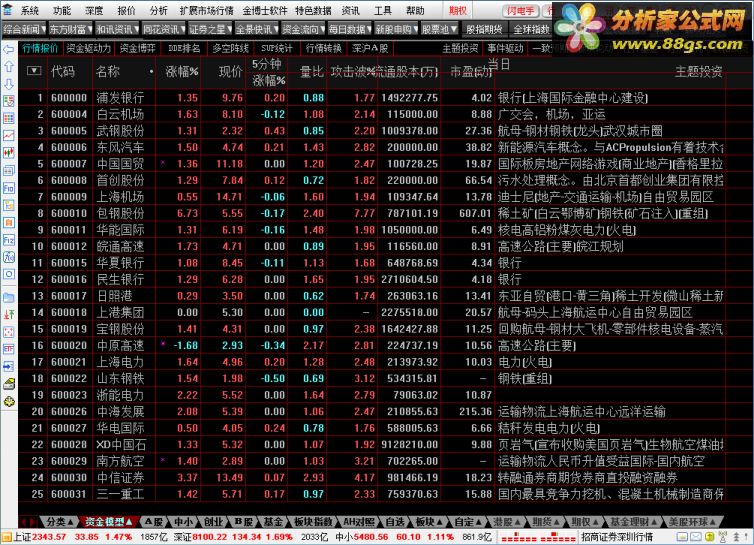This screenshot has width=754, height=545.
Task: Click the F10 company info icon
Action: pos(9,188)
